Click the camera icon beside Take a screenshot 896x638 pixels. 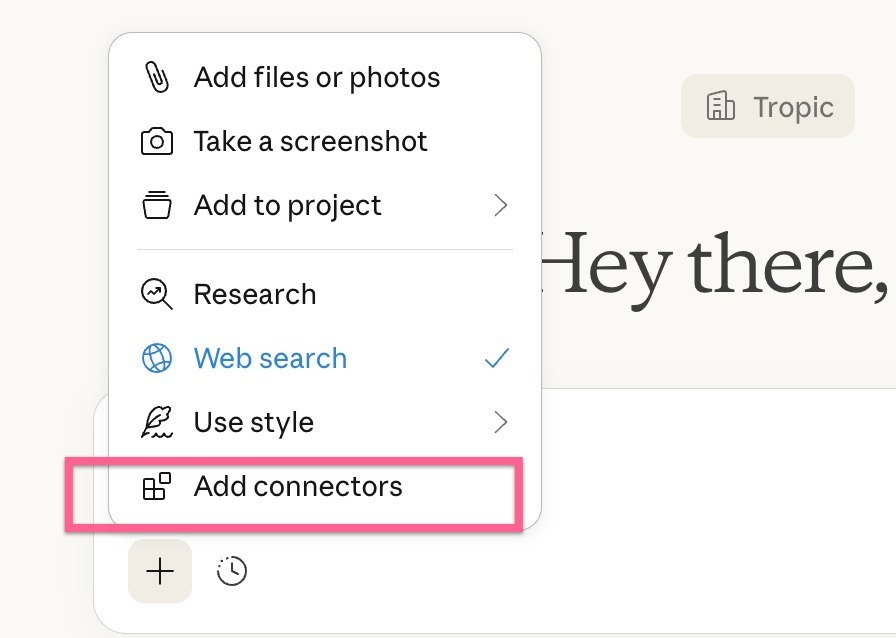156,142
